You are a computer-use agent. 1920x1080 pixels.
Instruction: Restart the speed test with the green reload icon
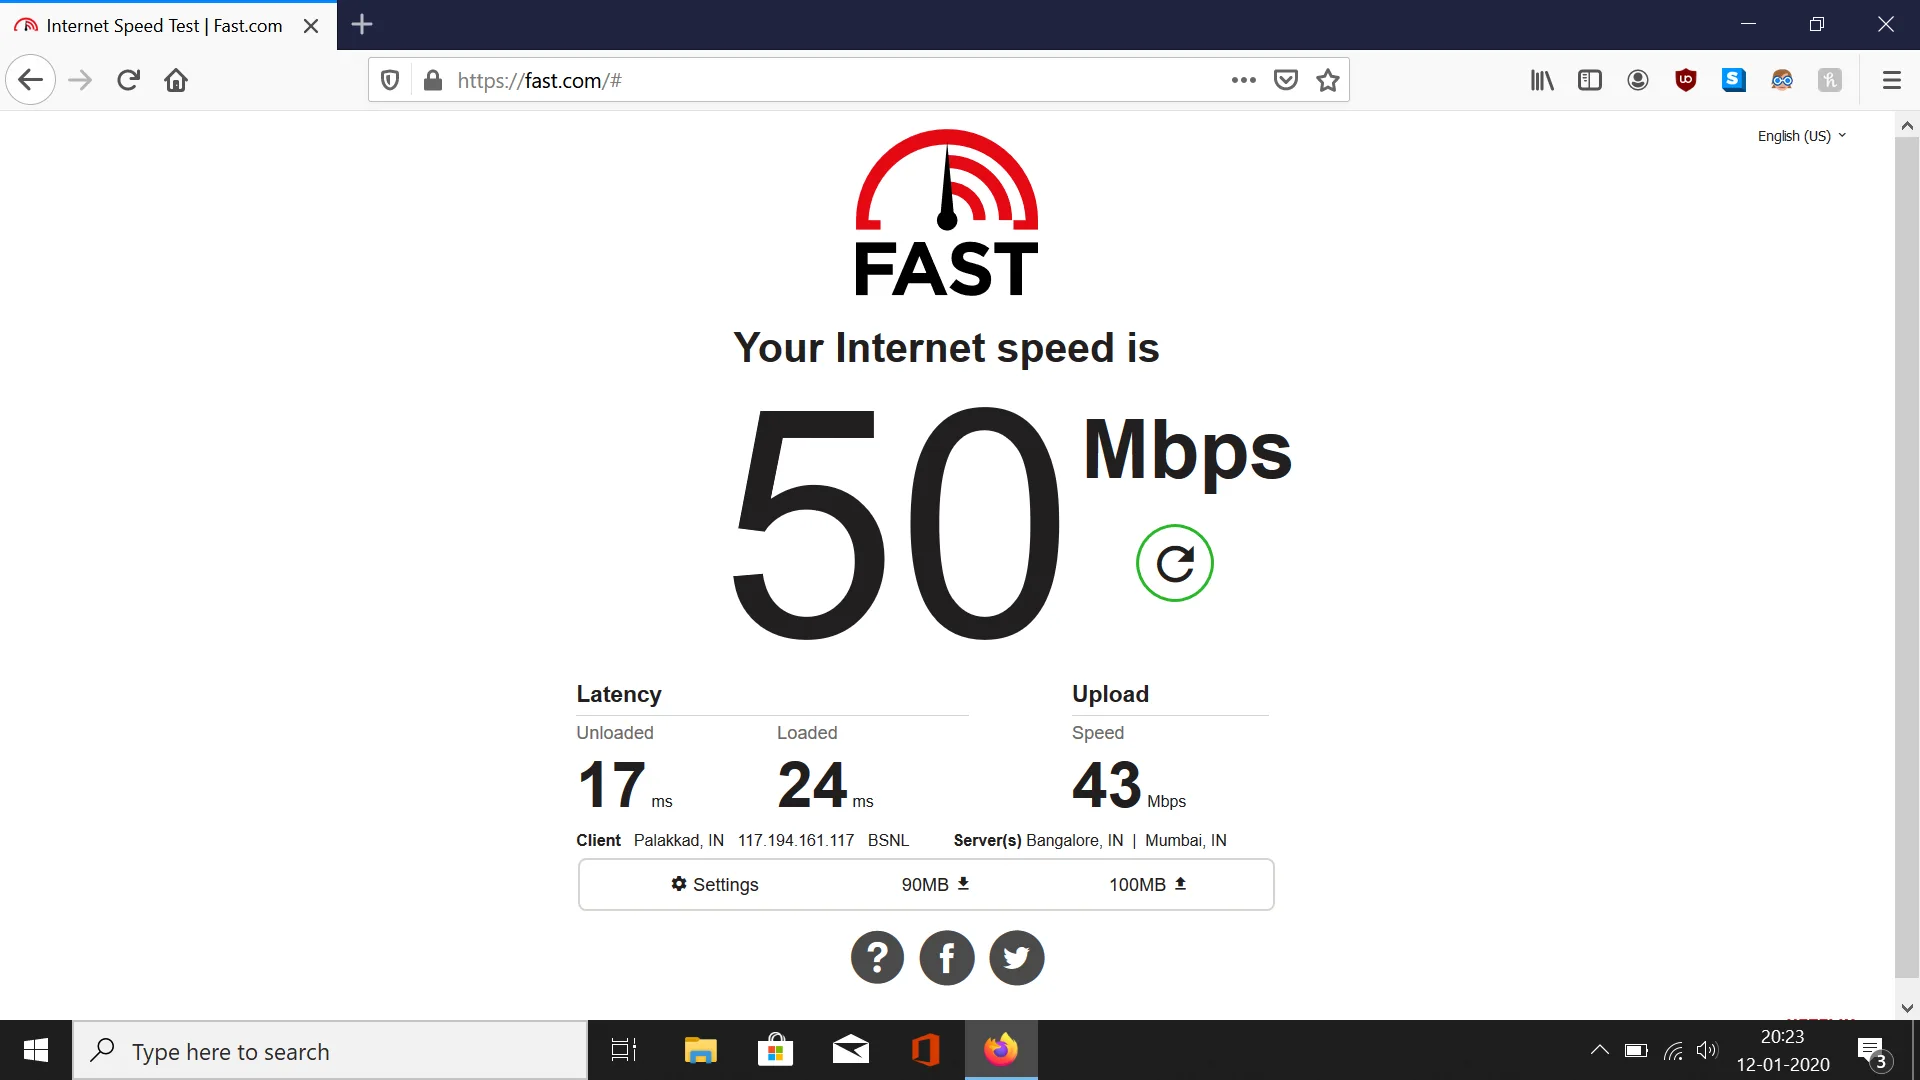[1175, 563]
